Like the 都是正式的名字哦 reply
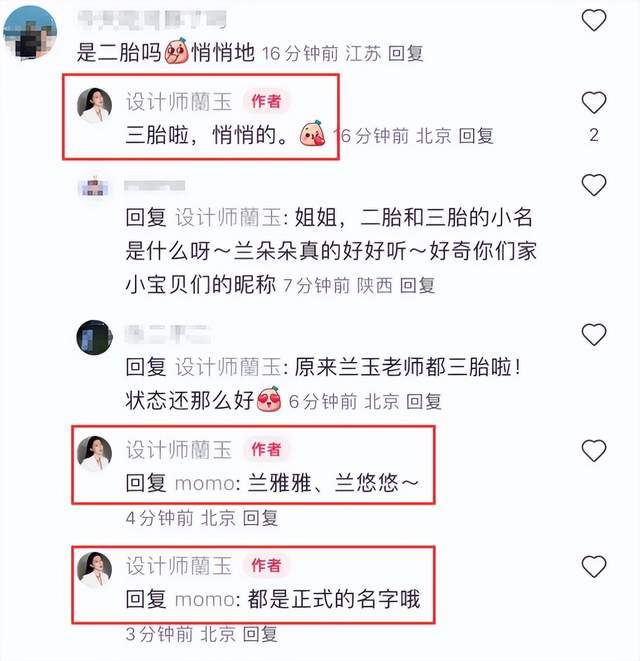The width and height of the screenshot is (640, 661). 594,566
